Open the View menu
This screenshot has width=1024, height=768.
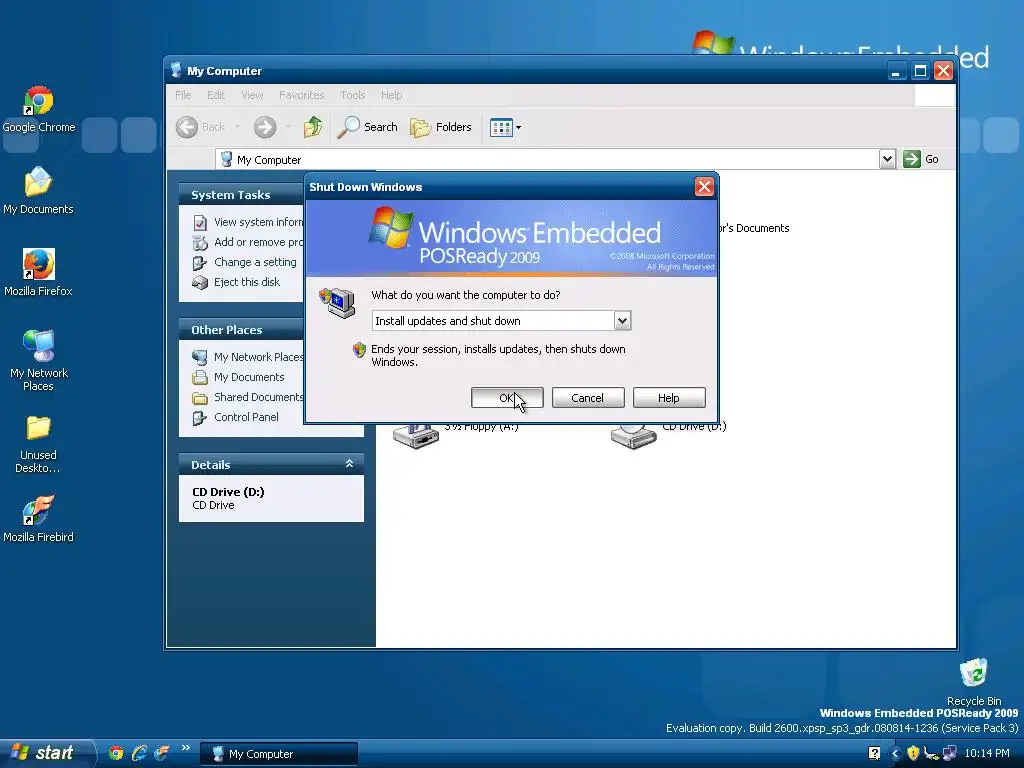coord(252,95)
